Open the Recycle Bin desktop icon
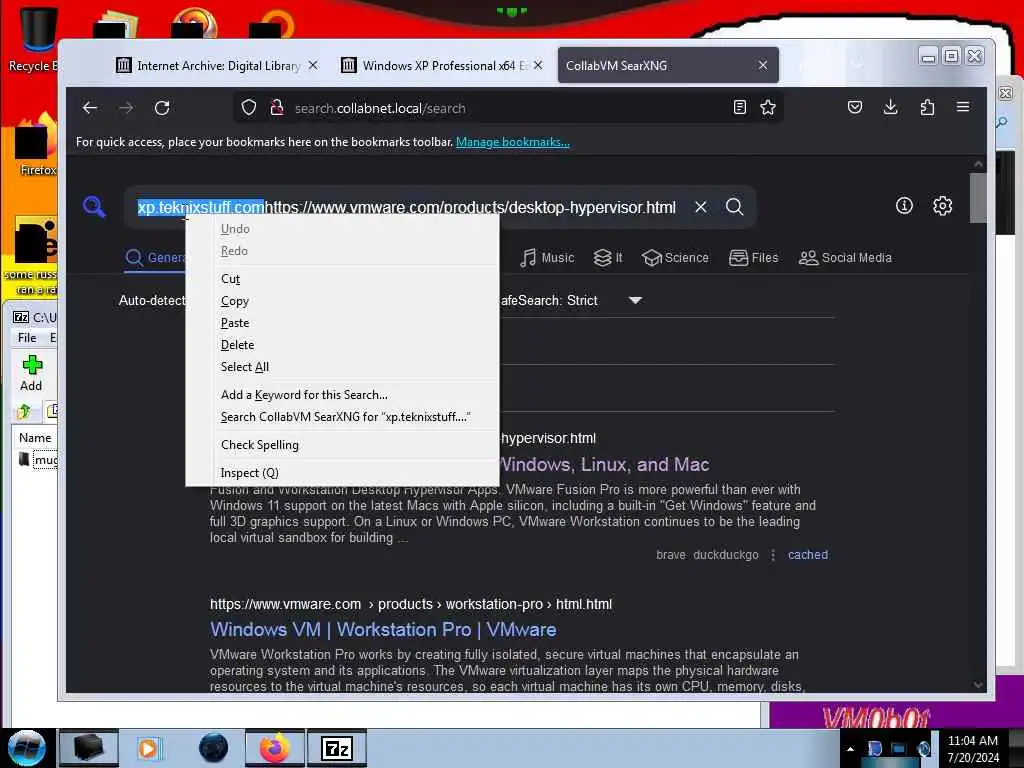This screenshot has width=1024, height=768. (x=35, y=38)
